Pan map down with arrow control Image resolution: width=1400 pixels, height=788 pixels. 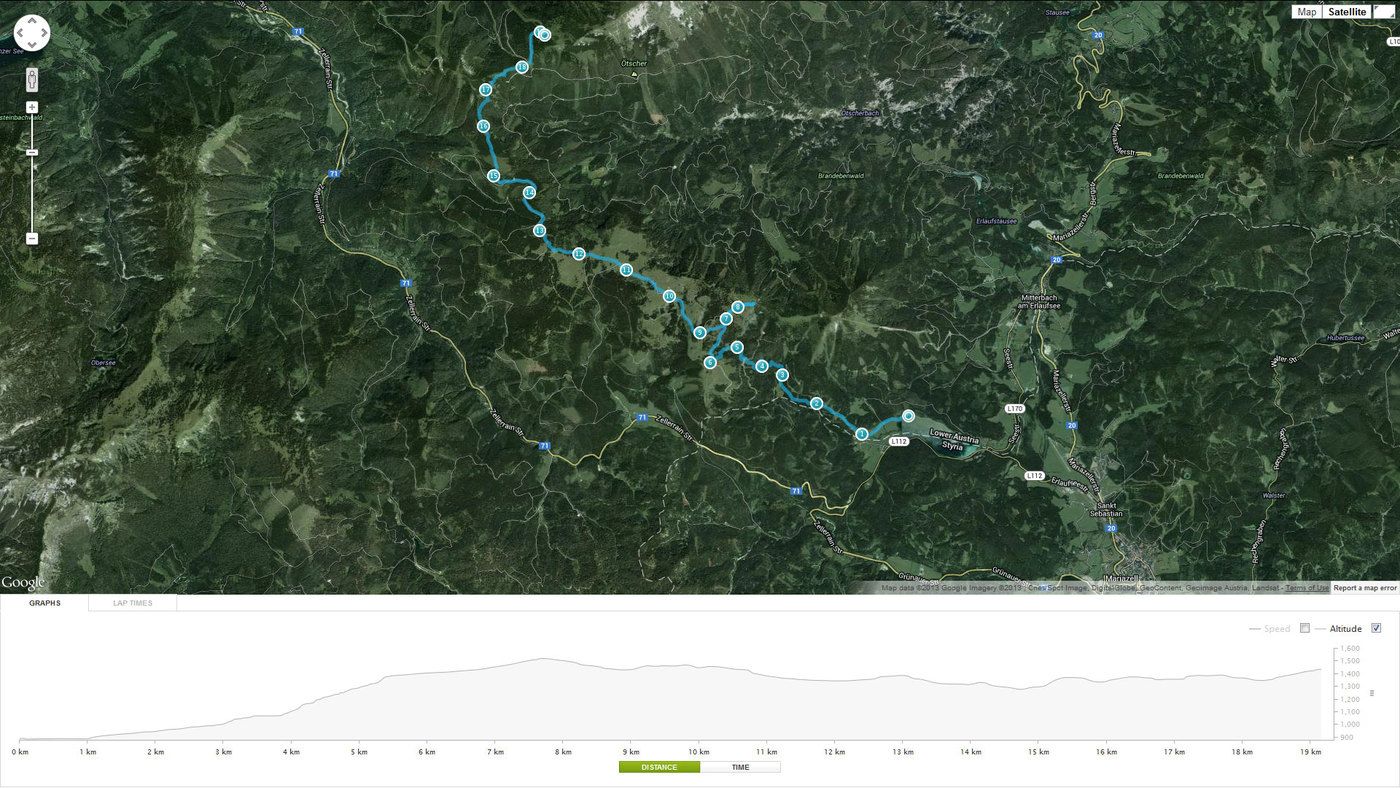click(32, 45)
